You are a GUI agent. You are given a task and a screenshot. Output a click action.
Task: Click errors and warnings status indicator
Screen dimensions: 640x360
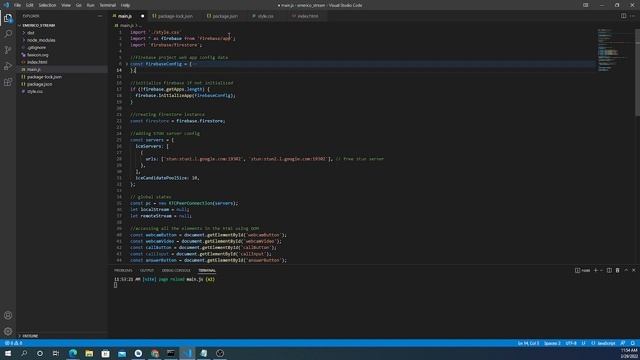[x=14, y=343]
